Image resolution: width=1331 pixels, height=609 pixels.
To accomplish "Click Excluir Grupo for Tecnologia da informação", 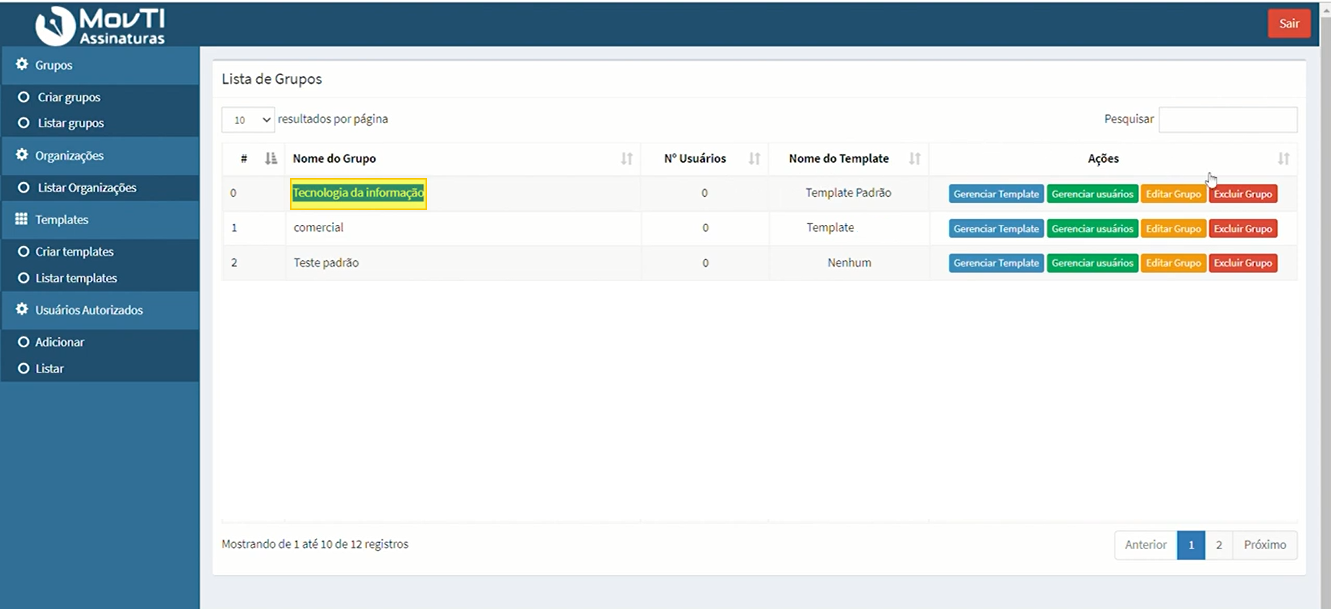I will click(1243, 194).
